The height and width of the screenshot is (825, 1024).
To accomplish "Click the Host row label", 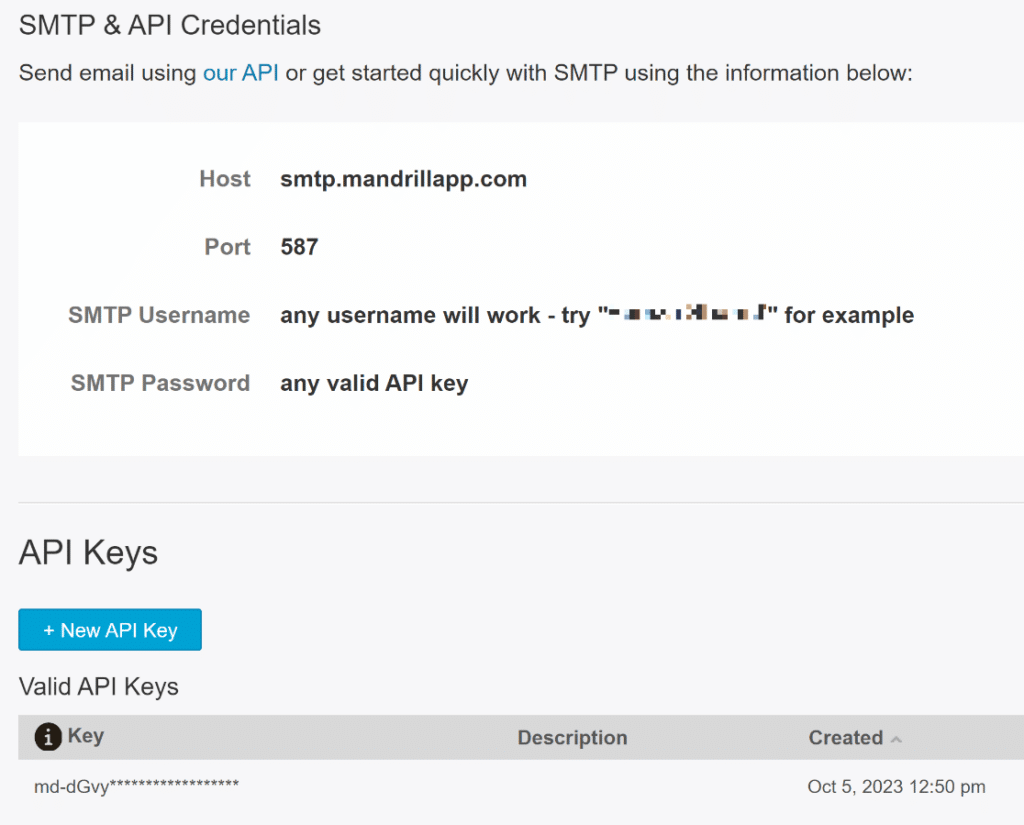I will pyautogui.click(x=224, y=178).
